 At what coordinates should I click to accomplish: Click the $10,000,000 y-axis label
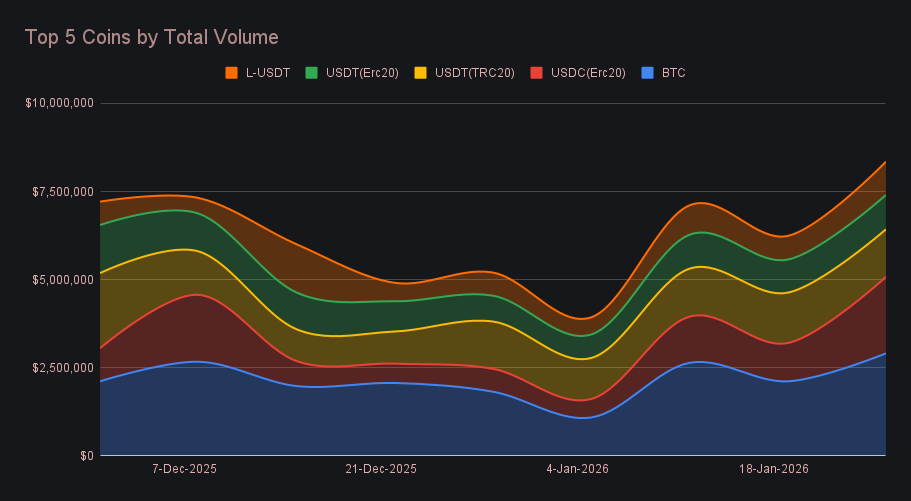[59, 103]
